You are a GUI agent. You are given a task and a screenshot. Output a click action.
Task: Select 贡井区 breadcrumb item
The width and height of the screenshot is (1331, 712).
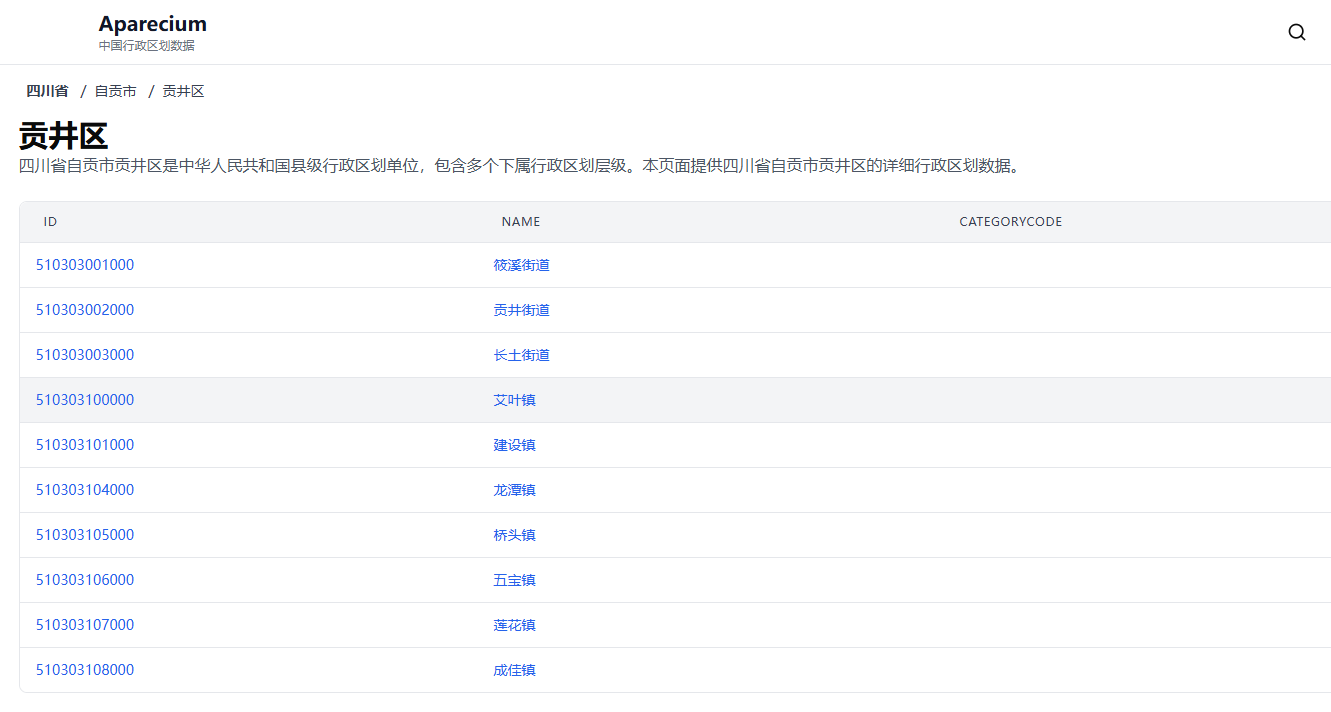click(x=184, y=91)
